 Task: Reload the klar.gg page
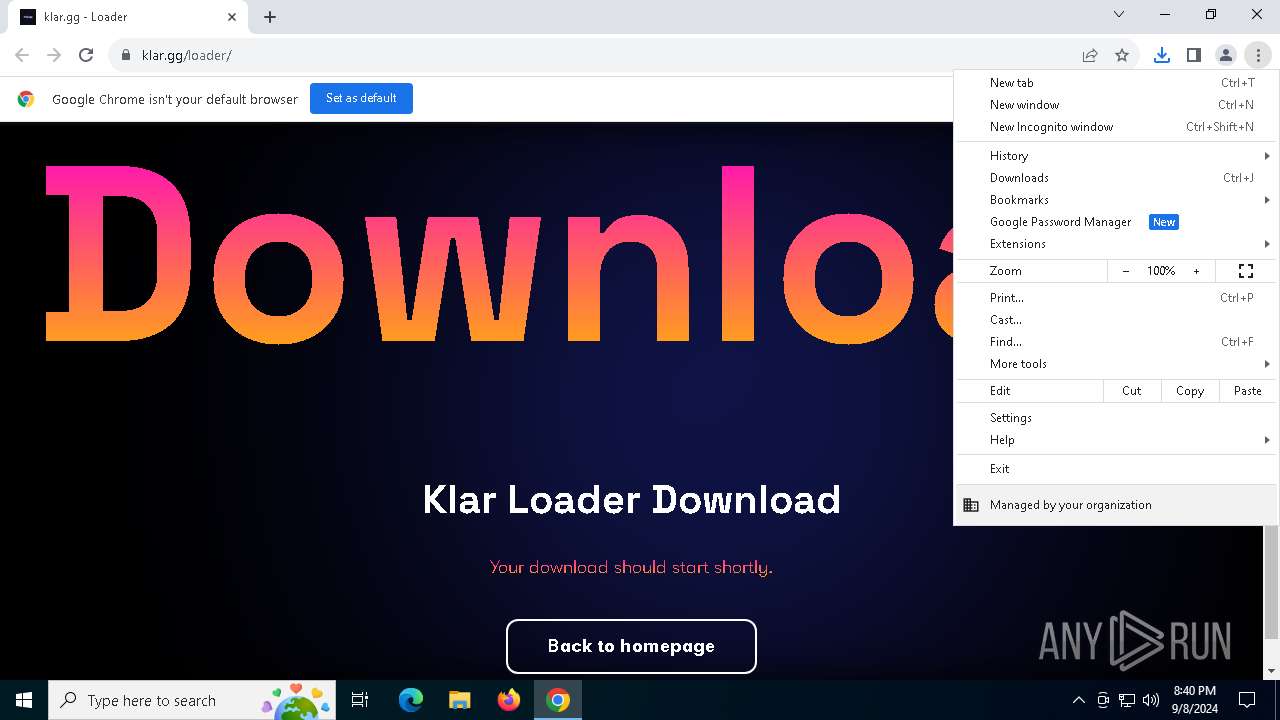pyautogui.click(x=86, y=55)
